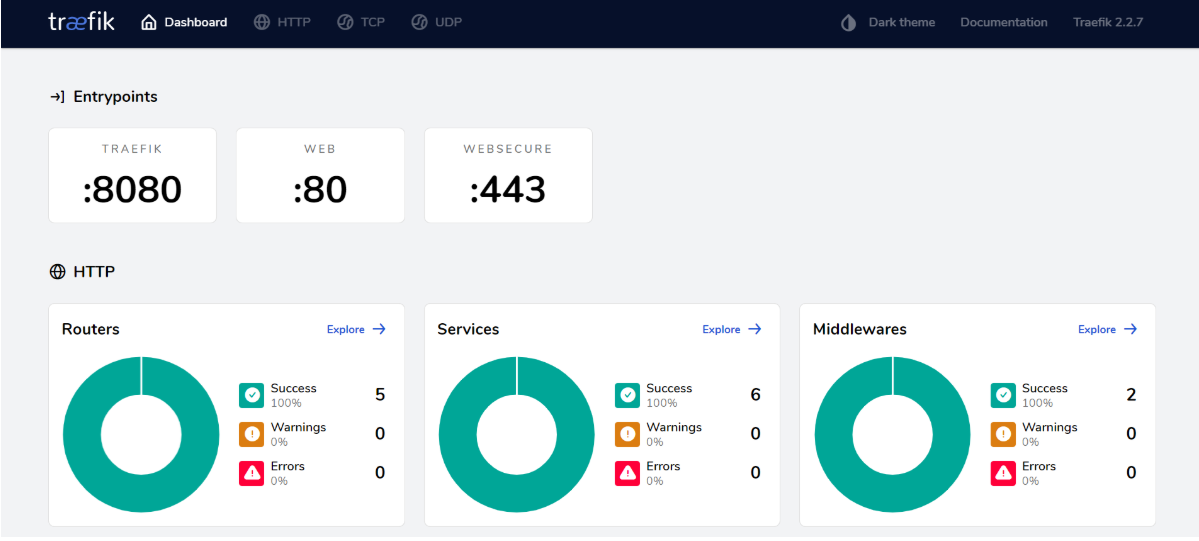Click Routers Errors triangle icon

252,473
